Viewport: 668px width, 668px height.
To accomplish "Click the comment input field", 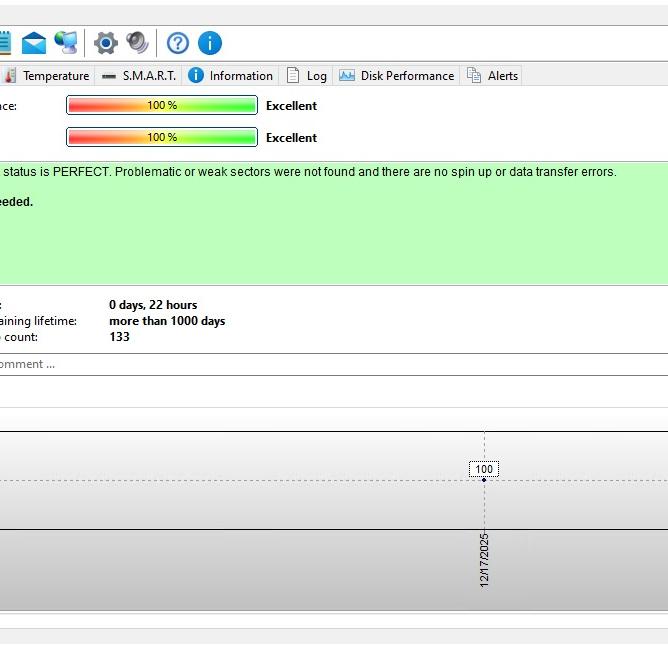I will pos(300,365).
